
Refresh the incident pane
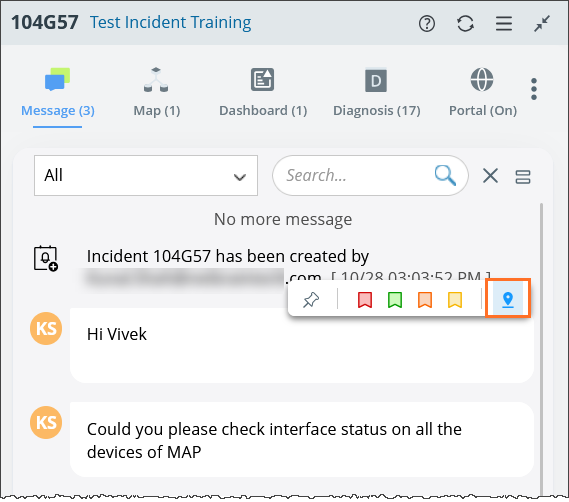click(x=465, y=24)
